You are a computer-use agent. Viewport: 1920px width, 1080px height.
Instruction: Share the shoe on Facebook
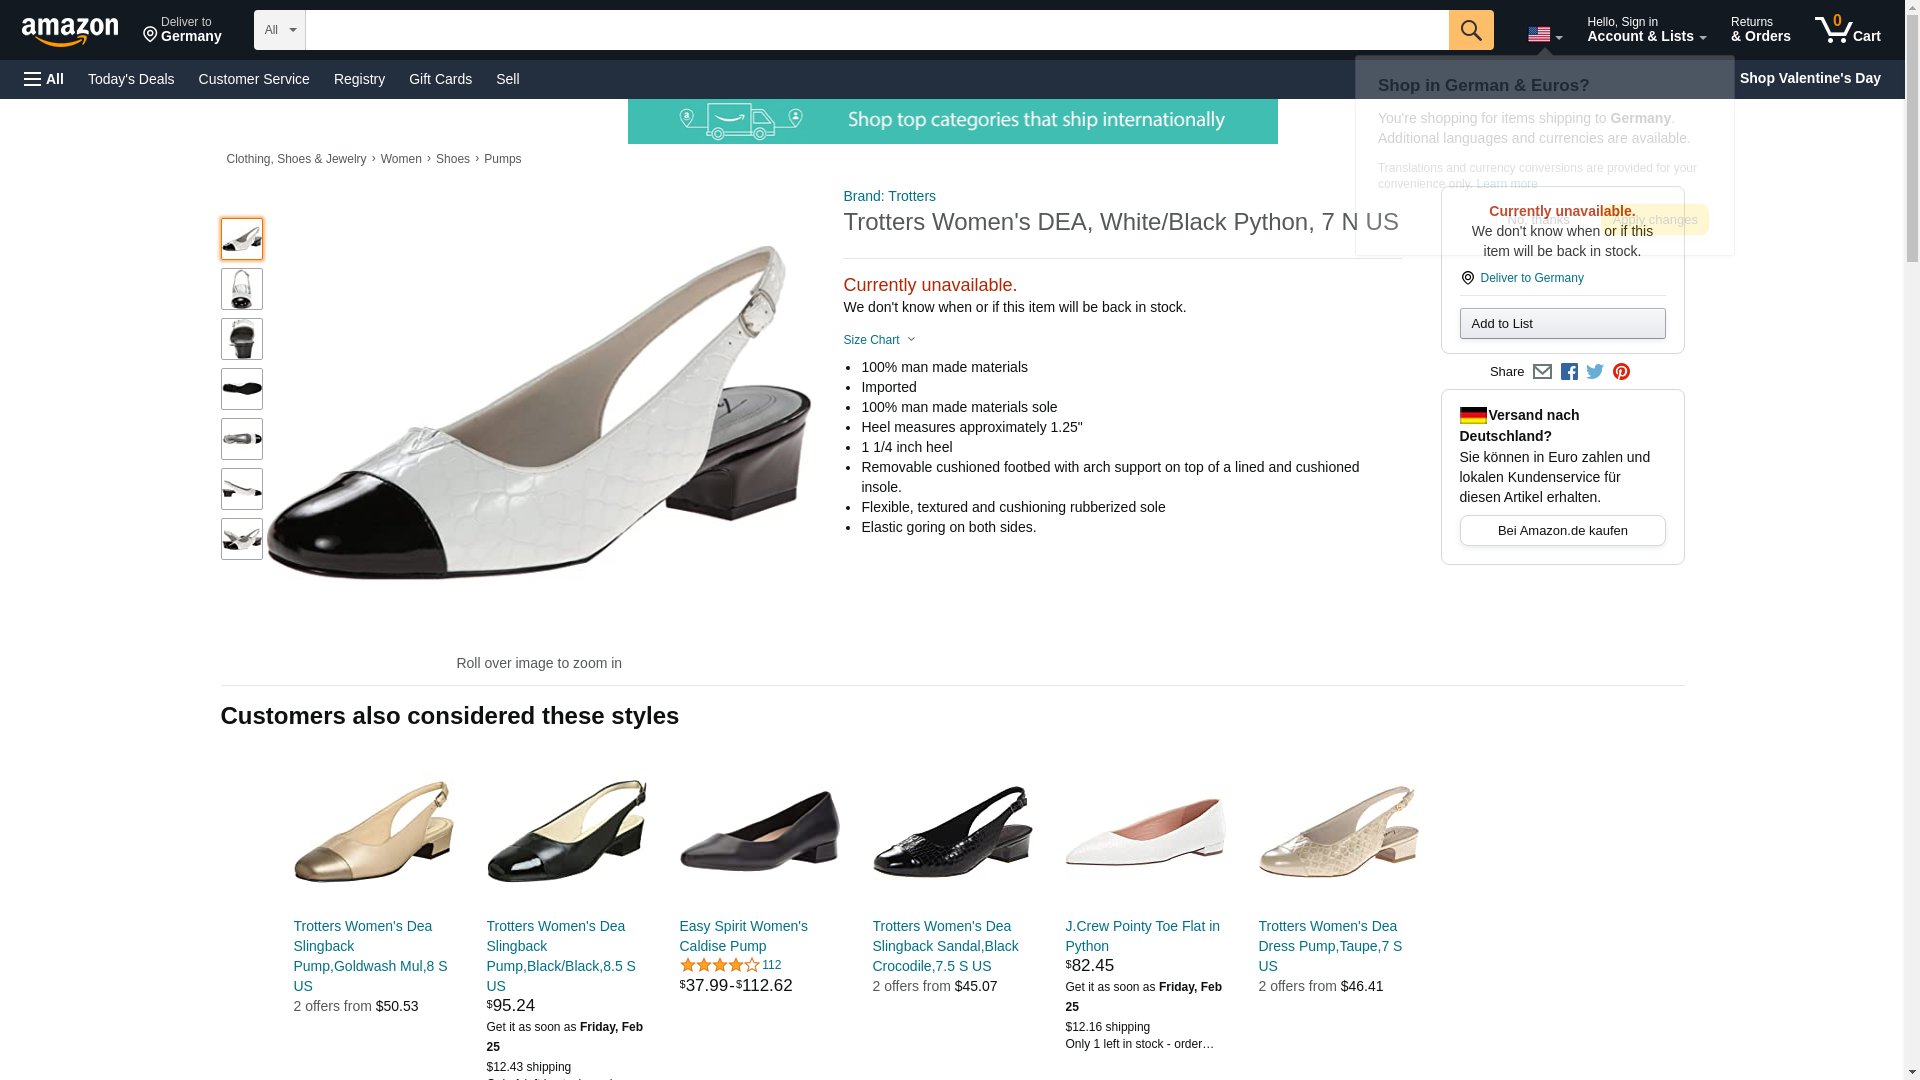[1569, 372]
